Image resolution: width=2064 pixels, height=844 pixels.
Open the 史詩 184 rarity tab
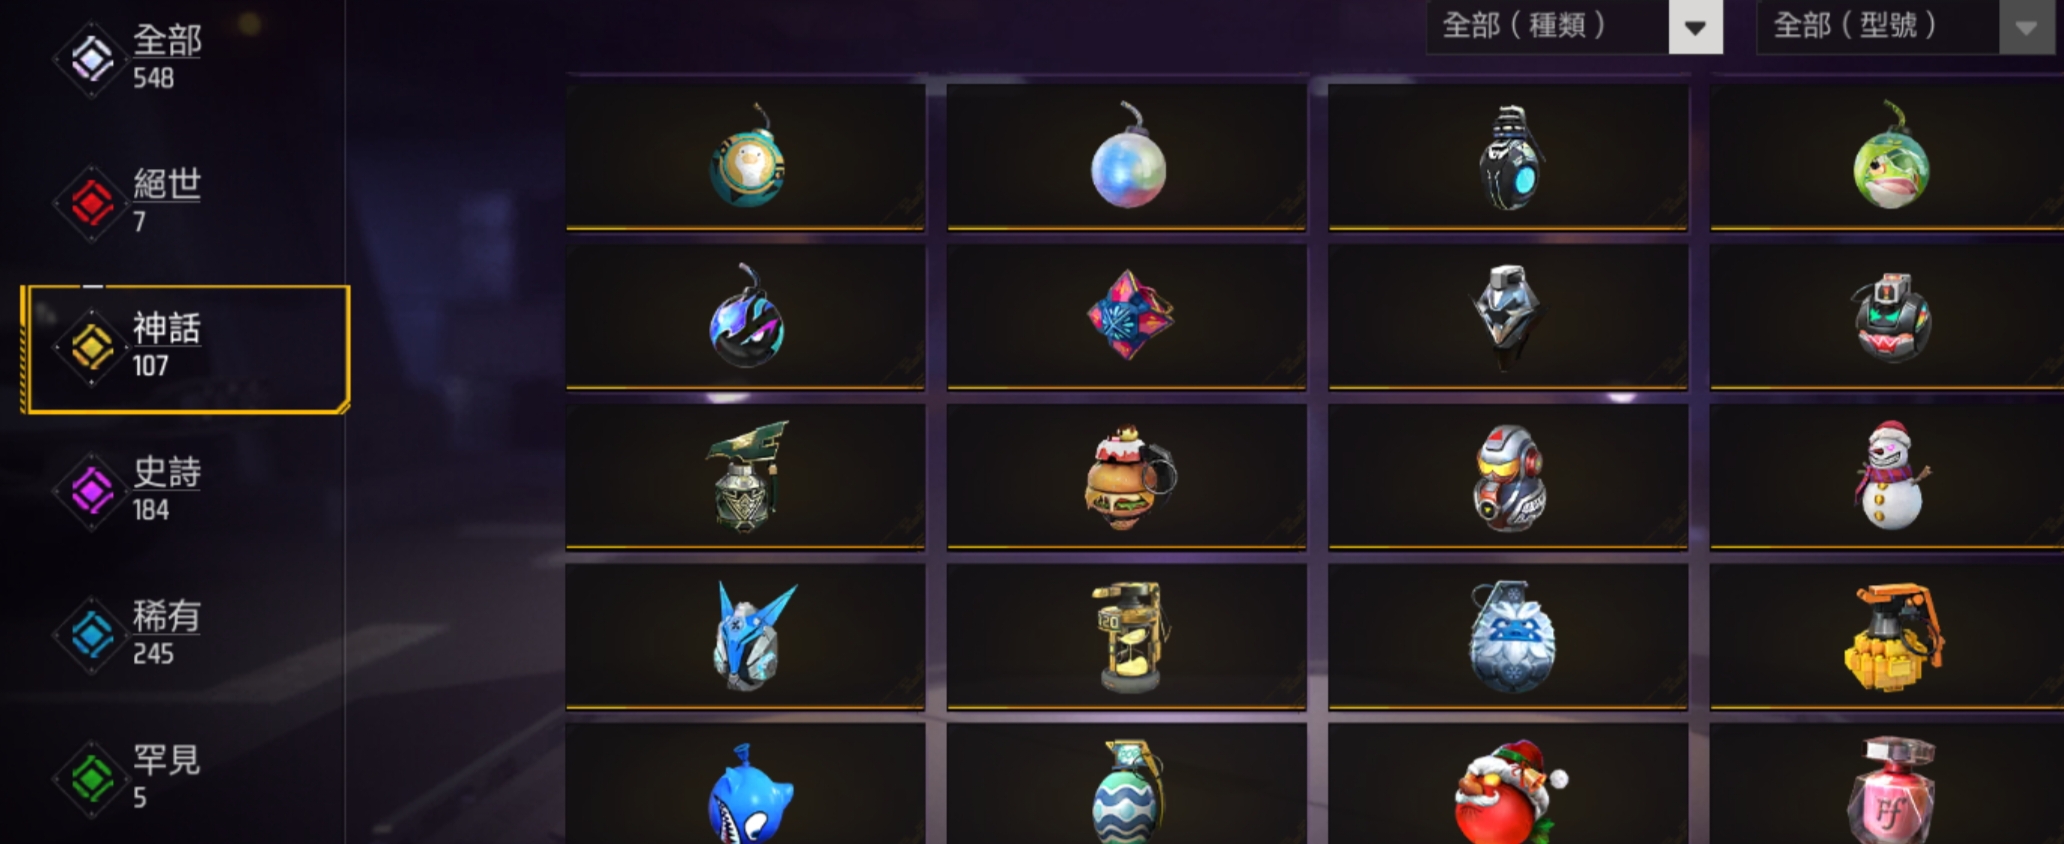tap(130, 490)
